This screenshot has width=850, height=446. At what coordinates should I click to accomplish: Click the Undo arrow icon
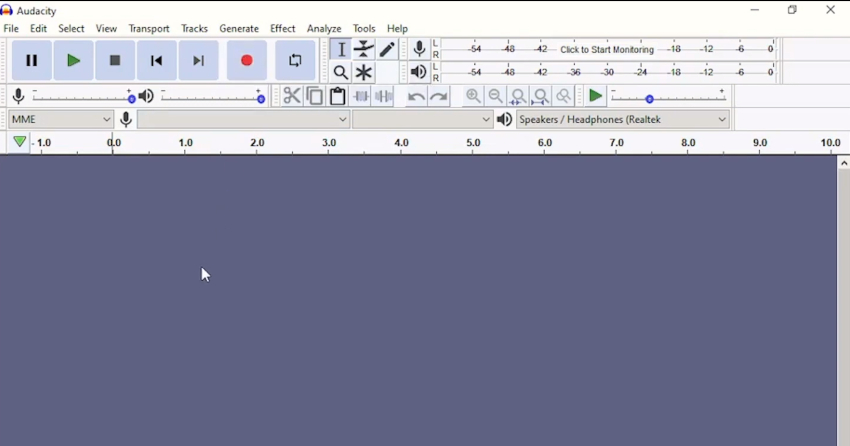(x=416, y=96)
